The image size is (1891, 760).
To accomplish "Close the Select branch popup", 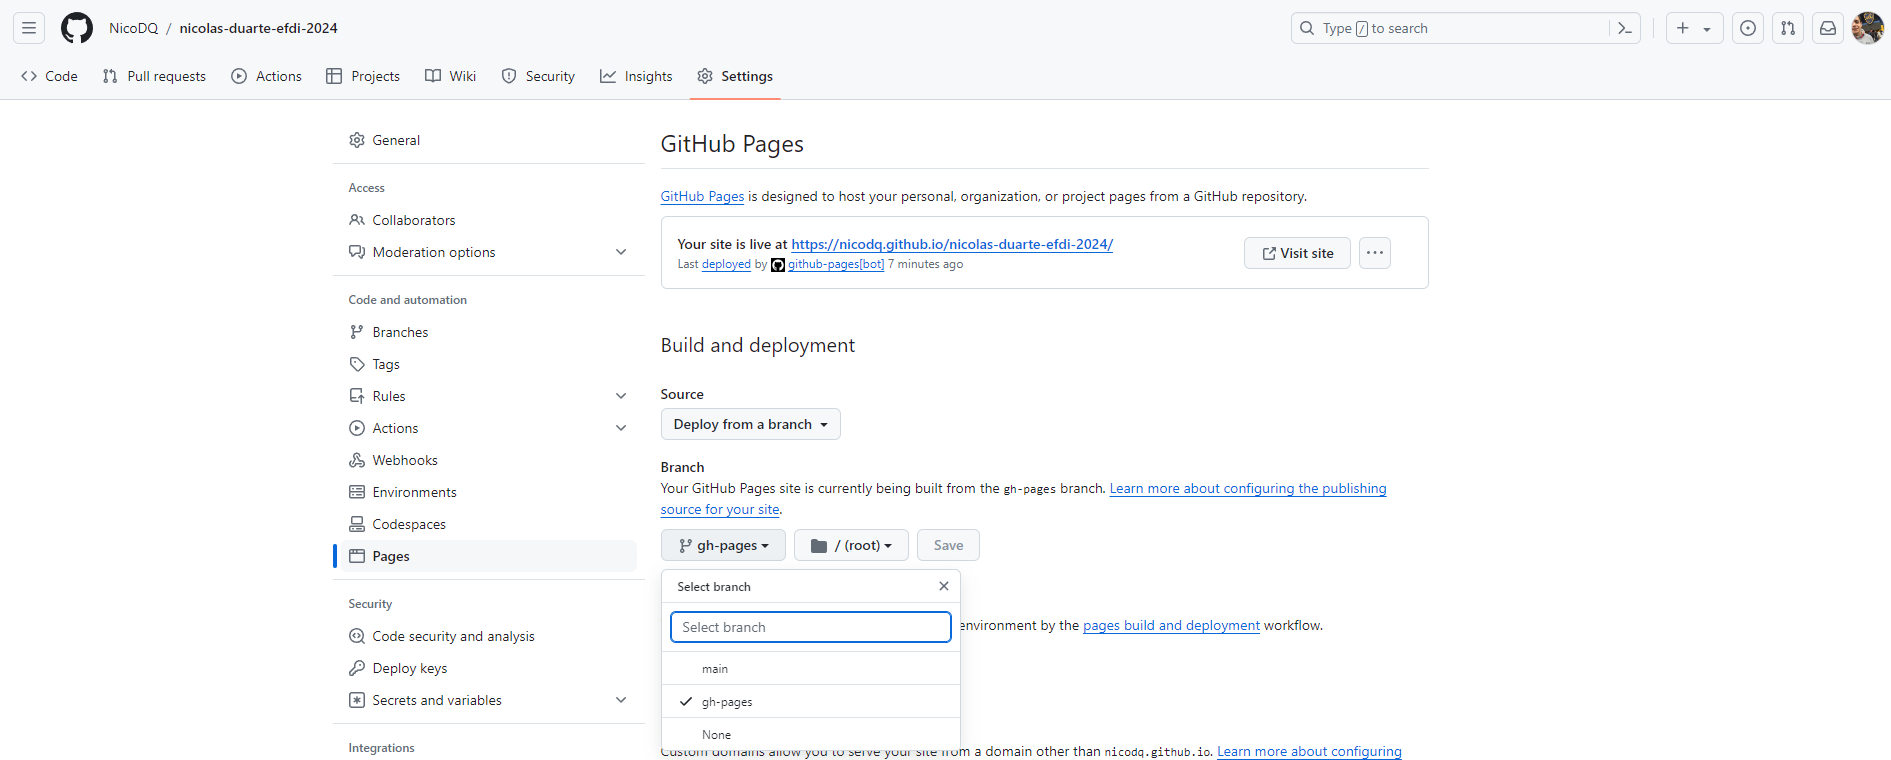I will [943, 586].
